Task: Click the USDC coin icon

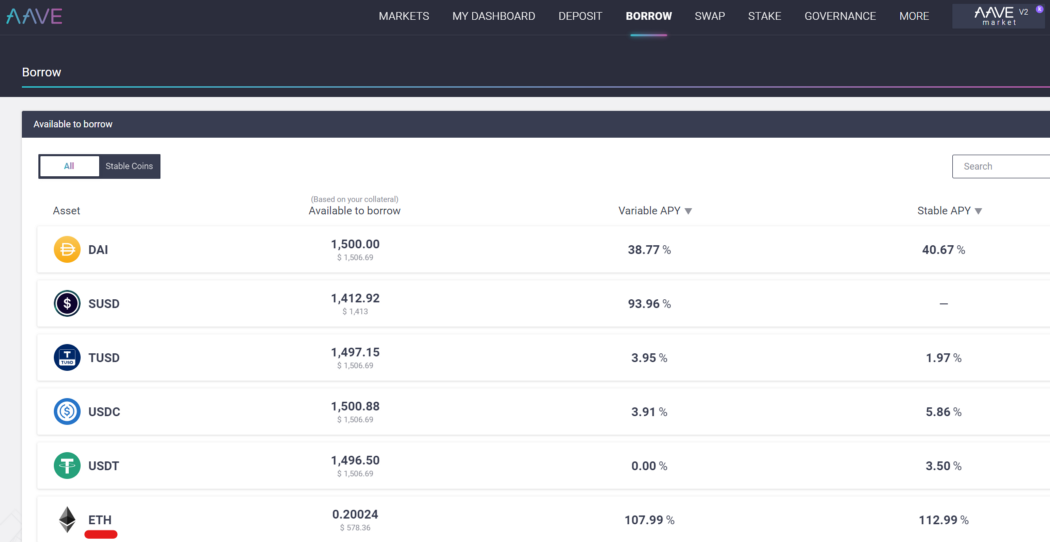Action: (x=67, y=412)
